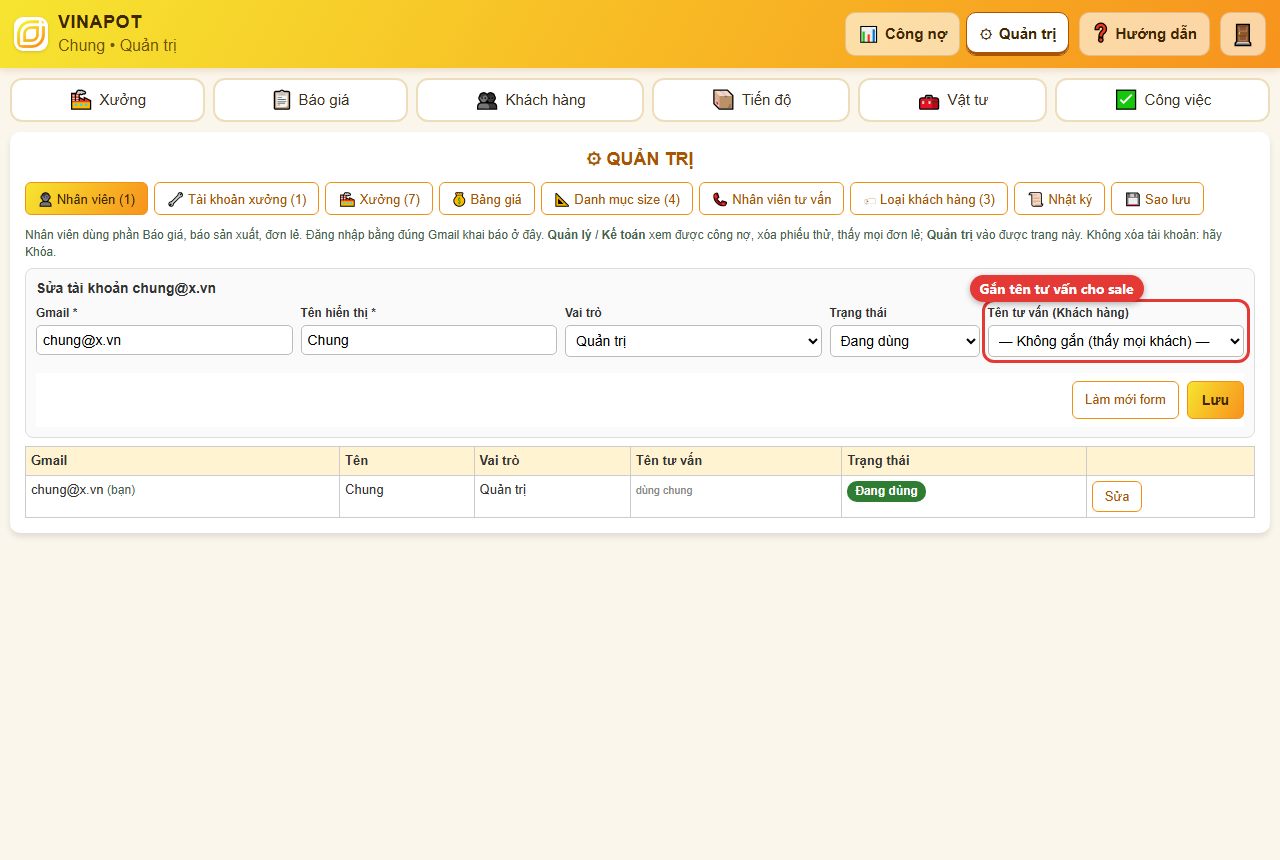Image resolution: width=1280 pixels, height=860 pixels.
Task: Open the Danh mục size (4) tab
Action: (617, 199)
